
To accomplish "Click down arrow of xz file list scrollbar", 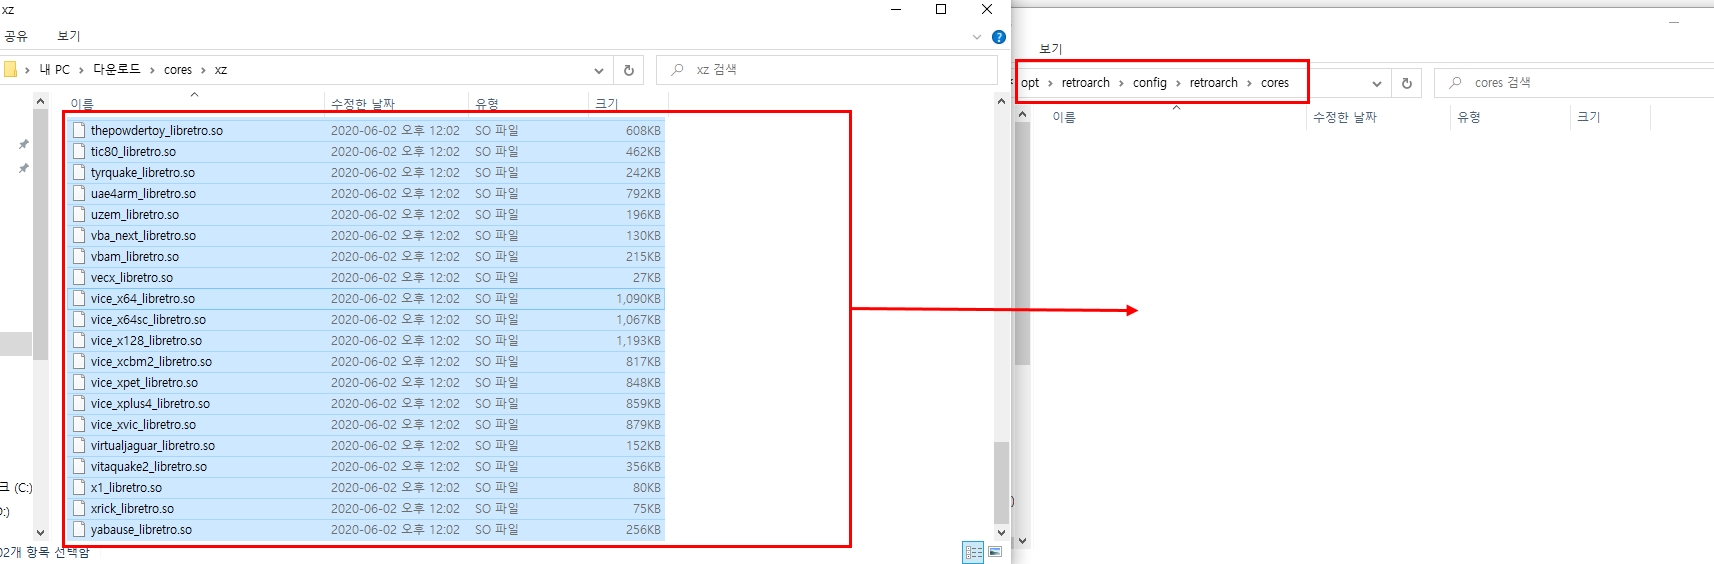I will pos(1001,533).
